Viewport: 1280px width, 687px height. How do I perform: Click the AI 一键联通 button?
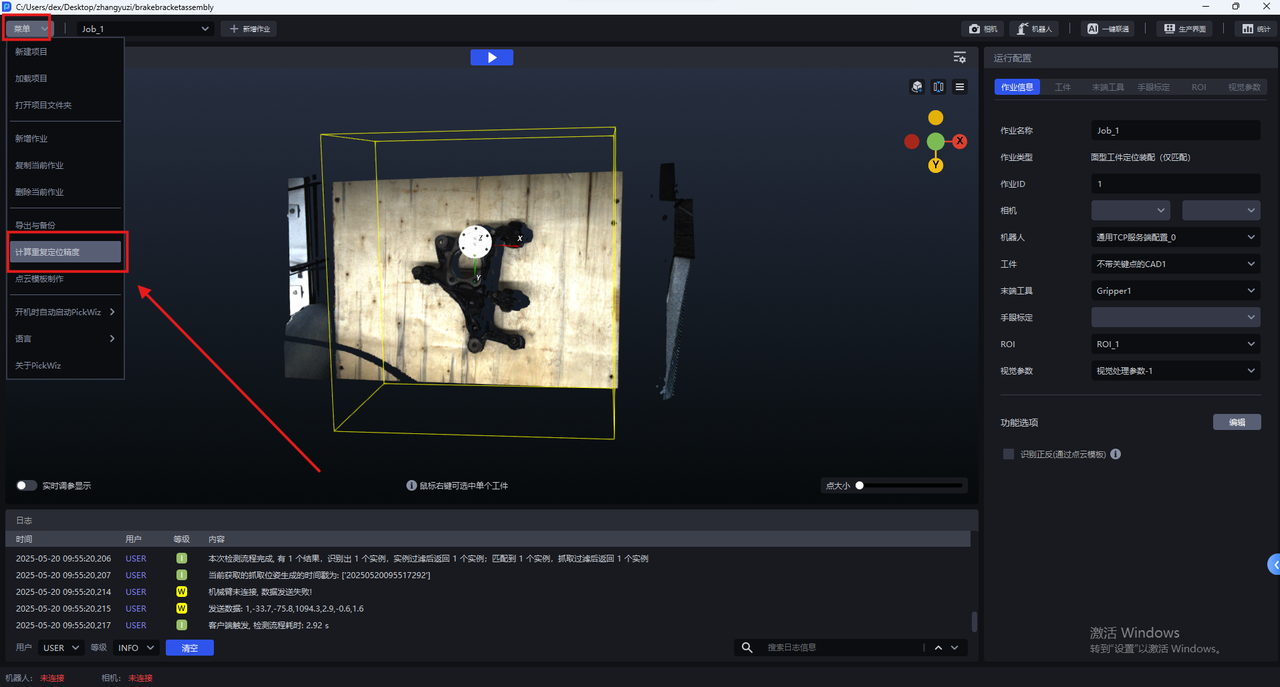[x=1109, y=29]
